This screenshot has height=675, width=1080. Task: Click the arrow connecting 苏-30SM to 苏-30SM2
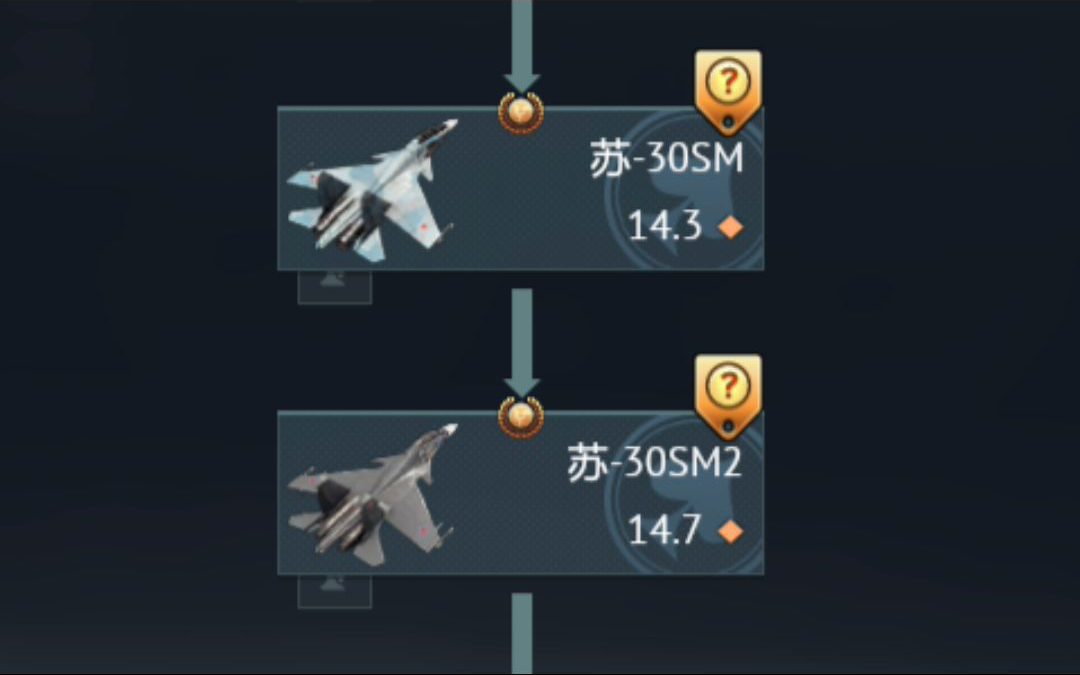[x=522, y=343]
